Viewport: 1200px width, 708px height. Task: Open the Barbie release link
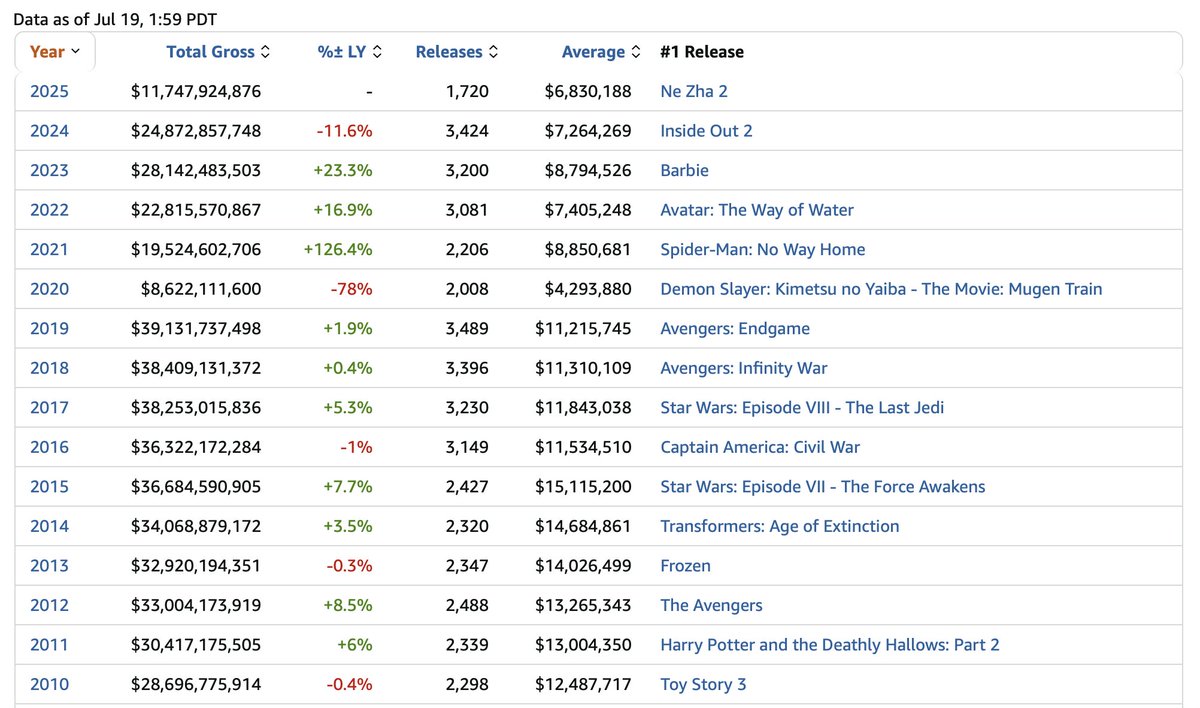[684, 171]
